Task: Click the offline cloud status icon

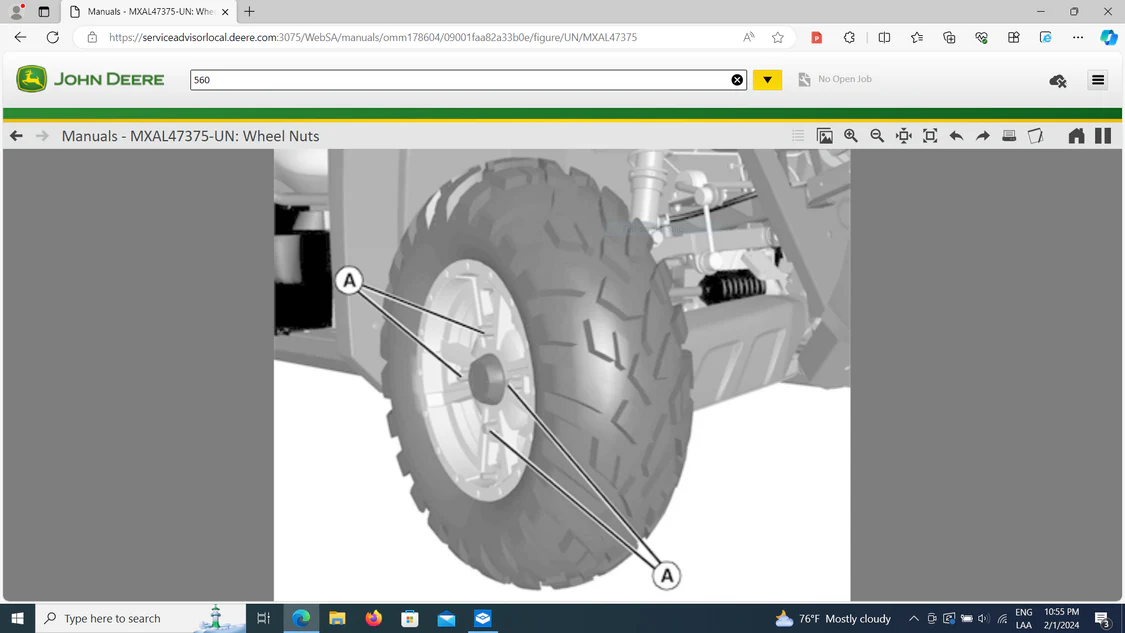Action: 1058,80
